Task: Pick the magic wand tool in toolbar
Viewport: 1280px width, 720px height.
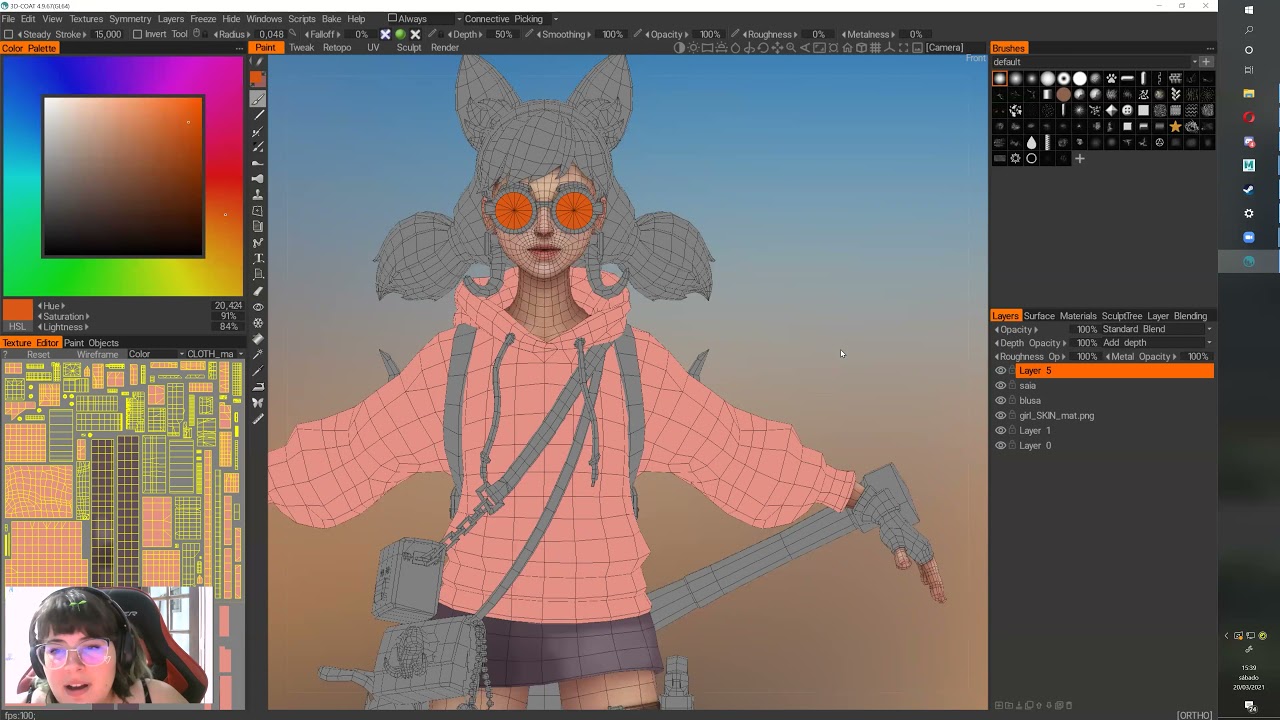Action: pyautogui.click(x=258, y=354)
